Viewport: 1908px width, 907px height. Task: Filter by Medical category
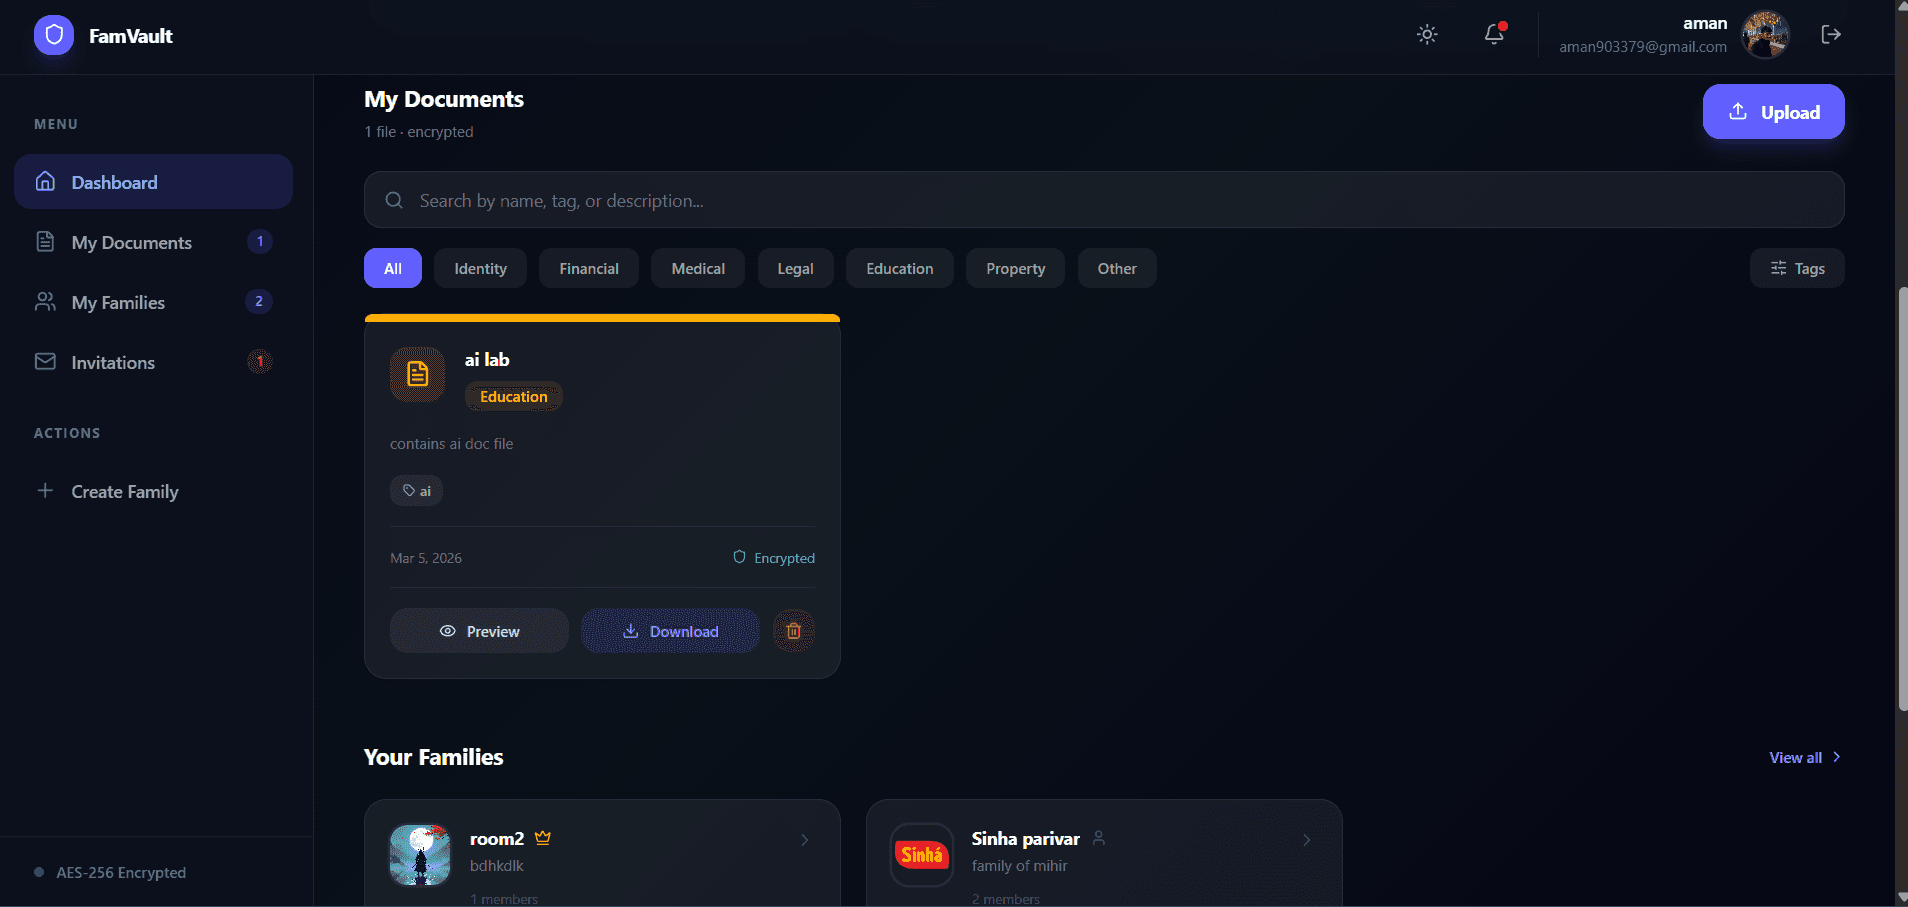pos(698,268)
